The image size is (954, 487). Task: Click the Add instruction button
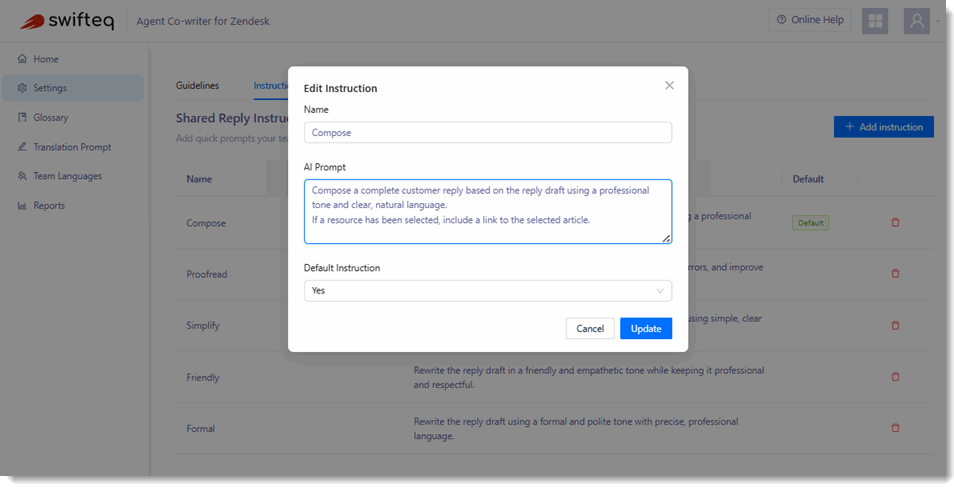pyautogui.click(x=883, y=127)
